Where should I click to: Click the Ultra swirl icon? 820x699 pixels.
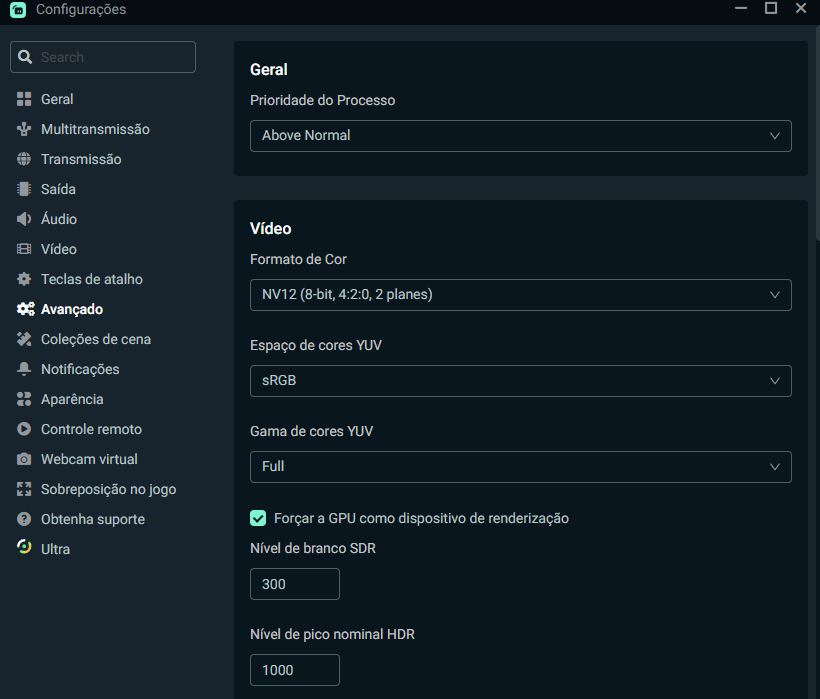(24, 547)
